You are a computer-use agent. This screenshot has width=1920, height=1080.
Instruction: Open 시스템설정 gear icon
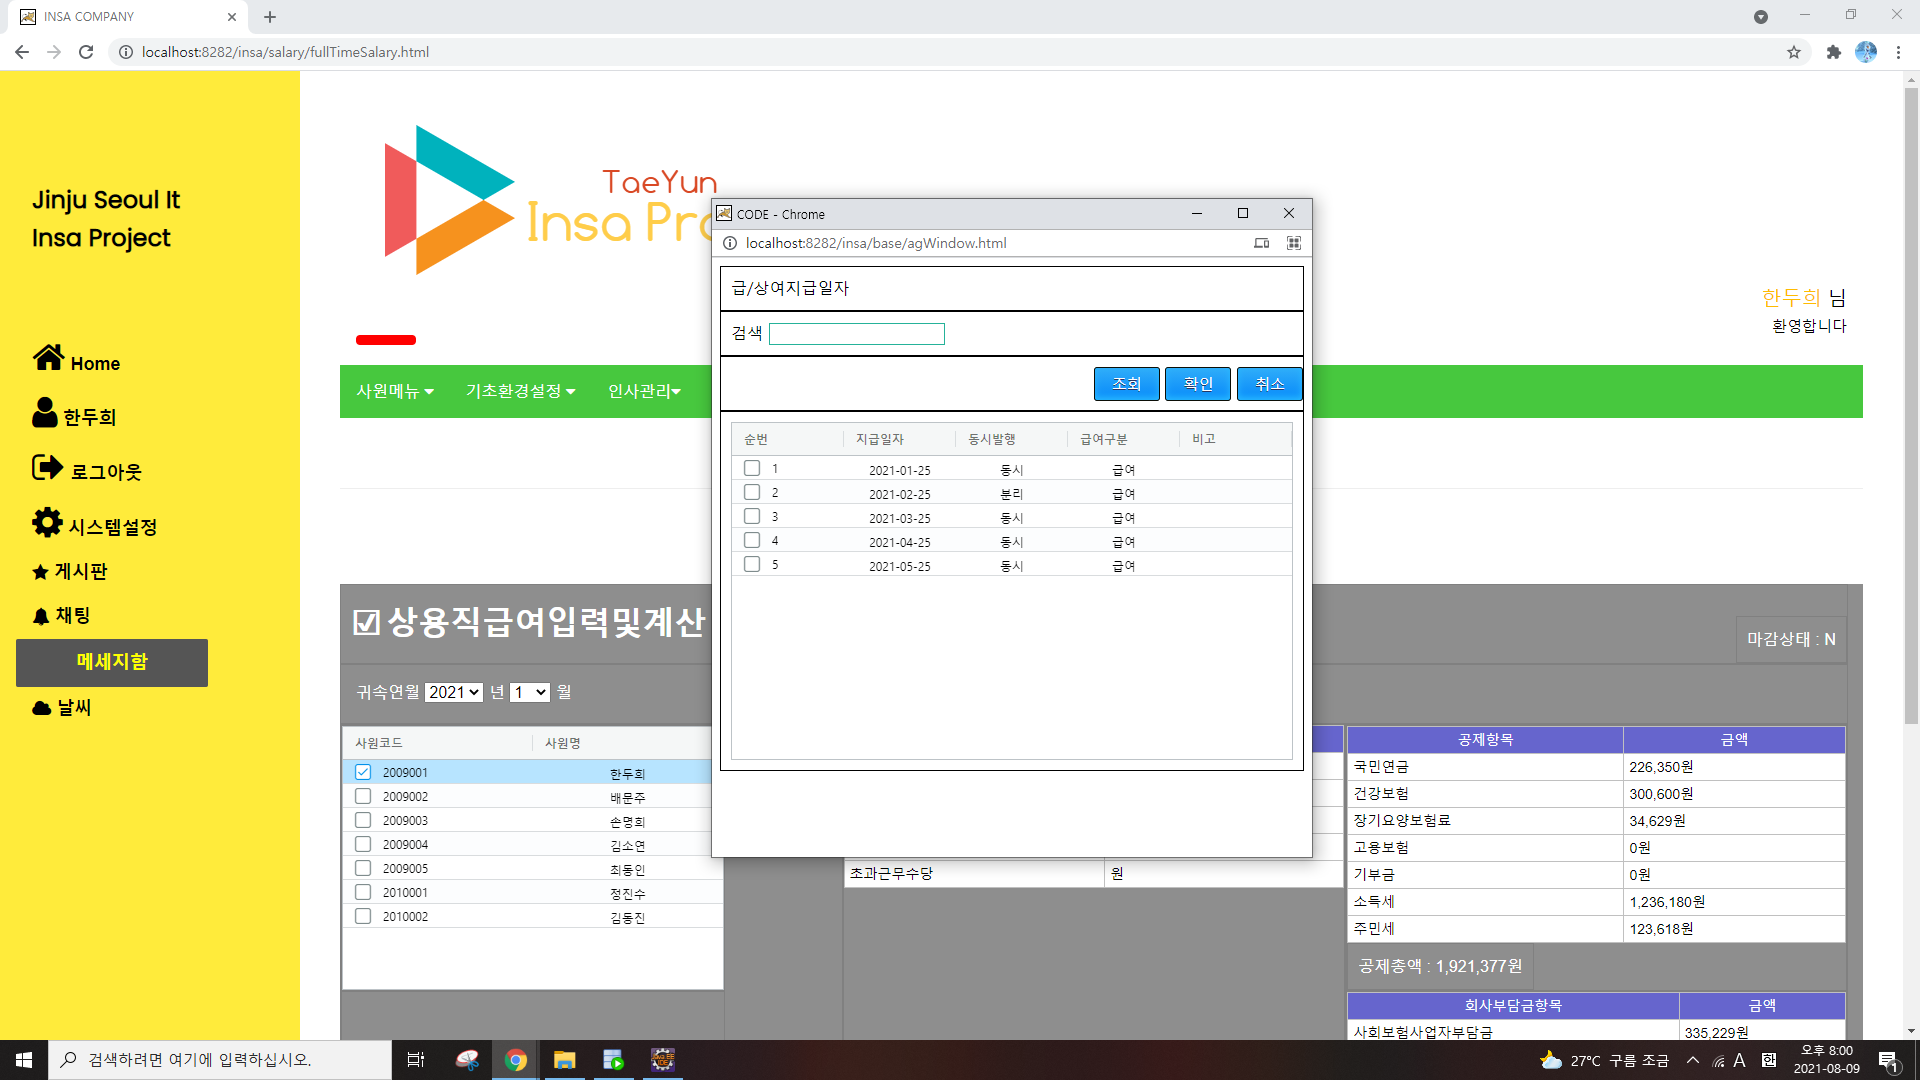click(47, 522)
